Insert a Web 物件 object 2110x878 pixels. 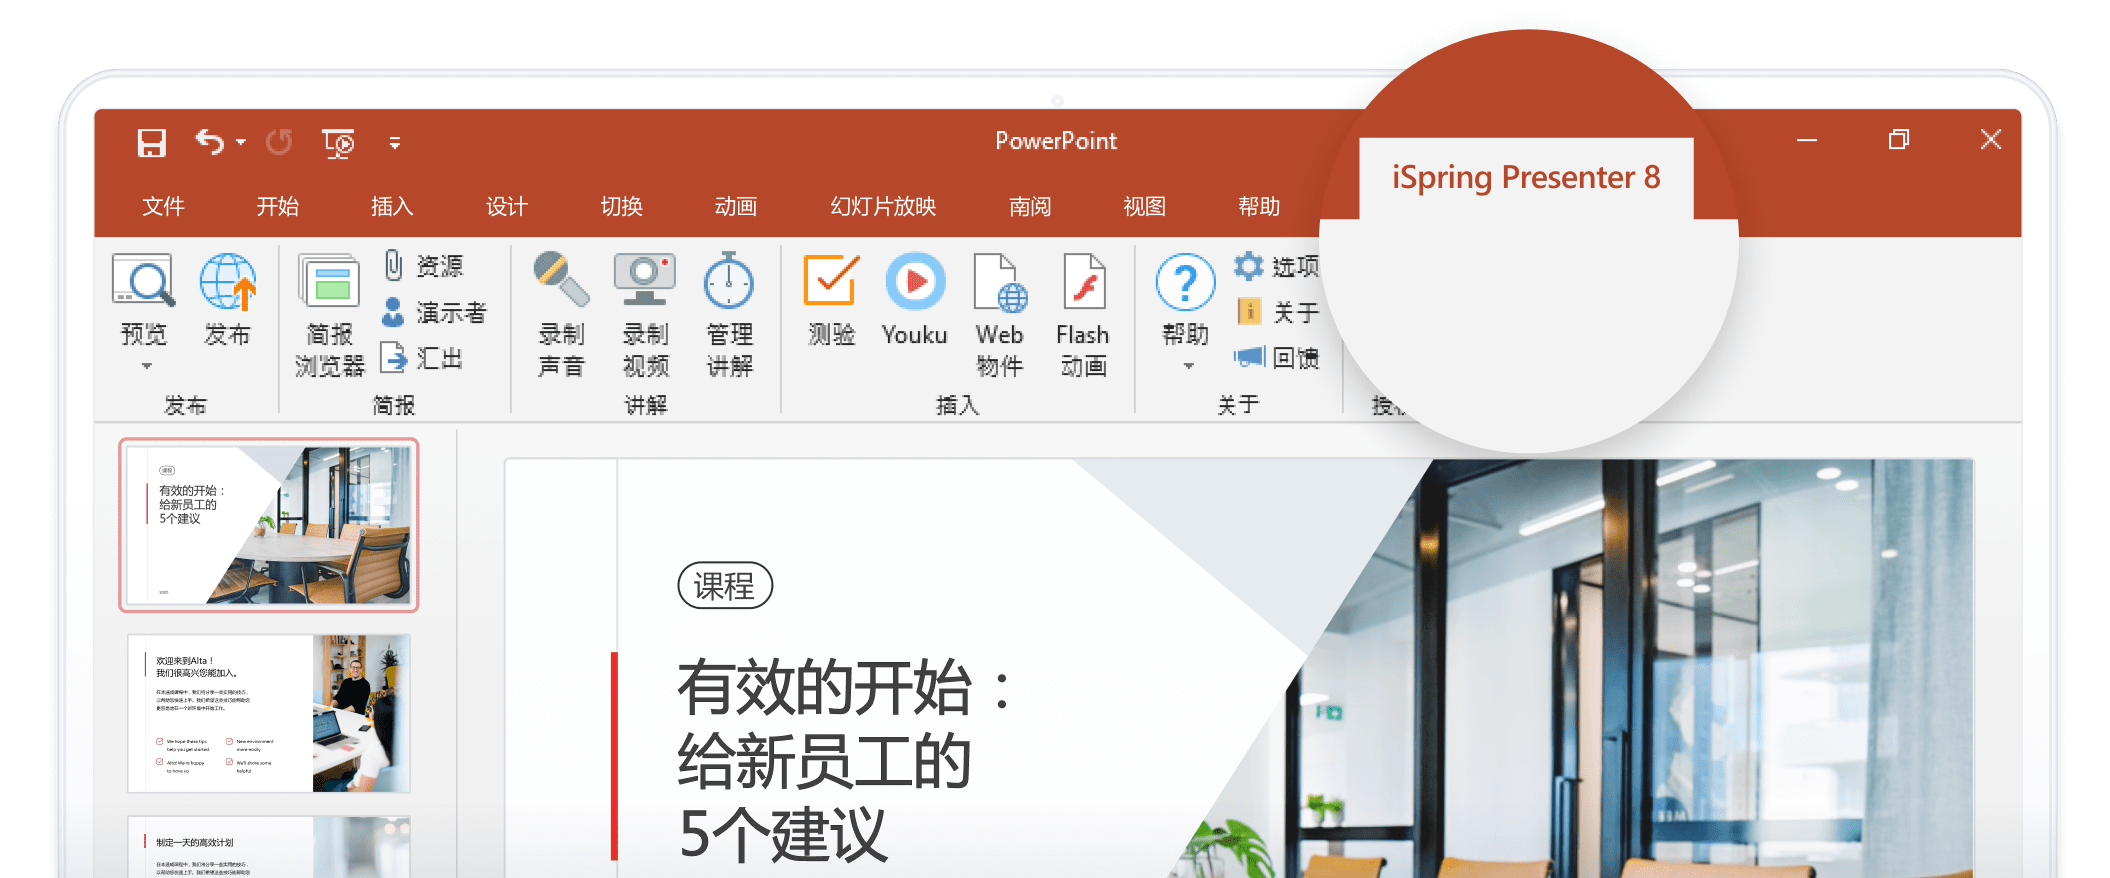pos(1000,315)
